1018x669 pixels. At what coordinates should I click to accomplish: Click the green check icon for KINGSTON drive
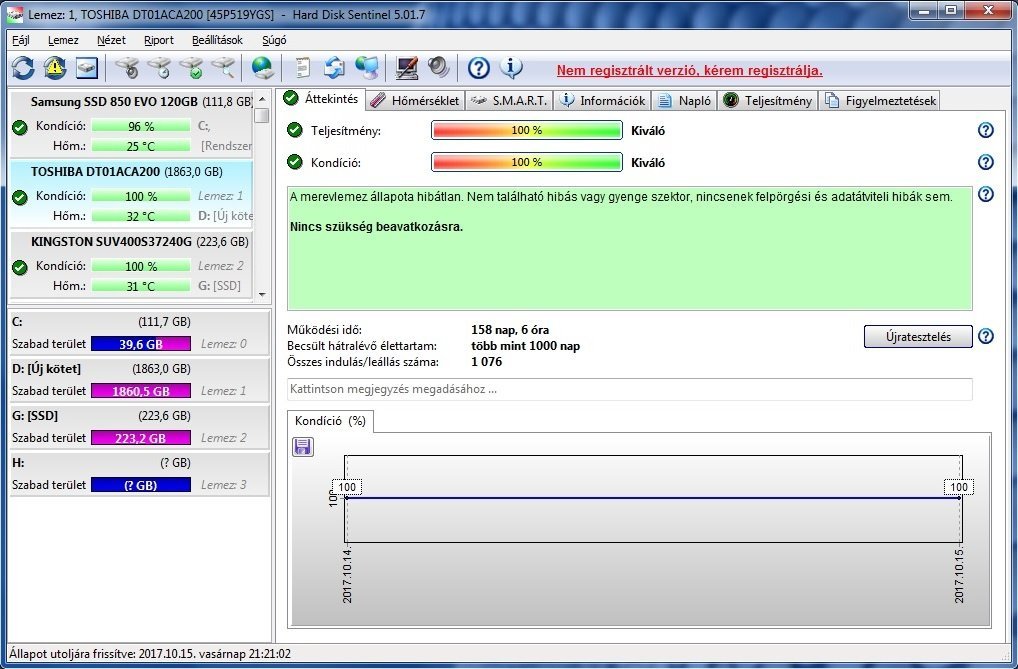[20, 267]
